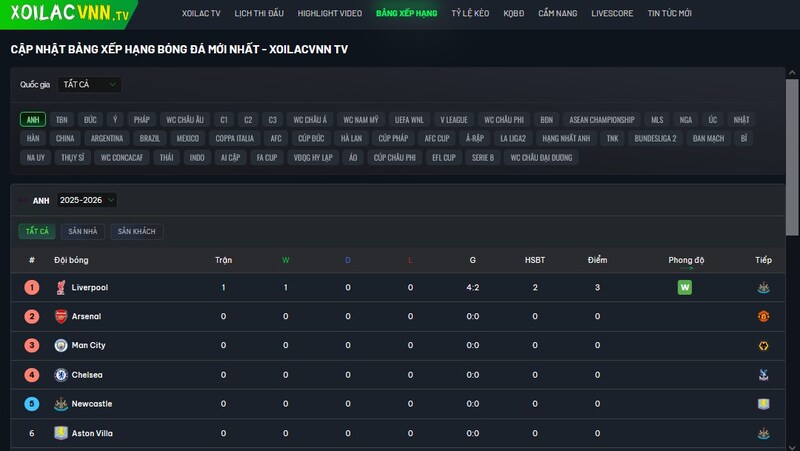The image size is (800, 451).
Task: Click Man City's next opponent crest
Action: [763, 345]
